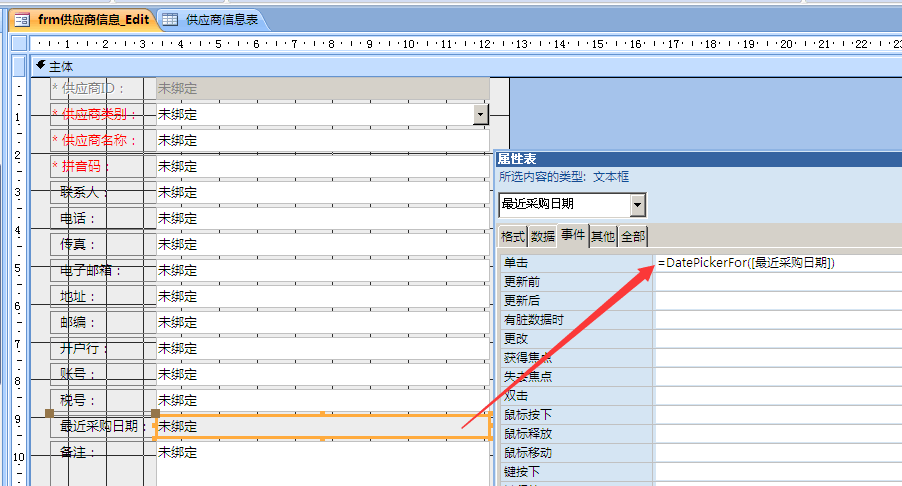The image size is (902, 486).
Task: Select the 其他 property tab
Action: (602, 236)
